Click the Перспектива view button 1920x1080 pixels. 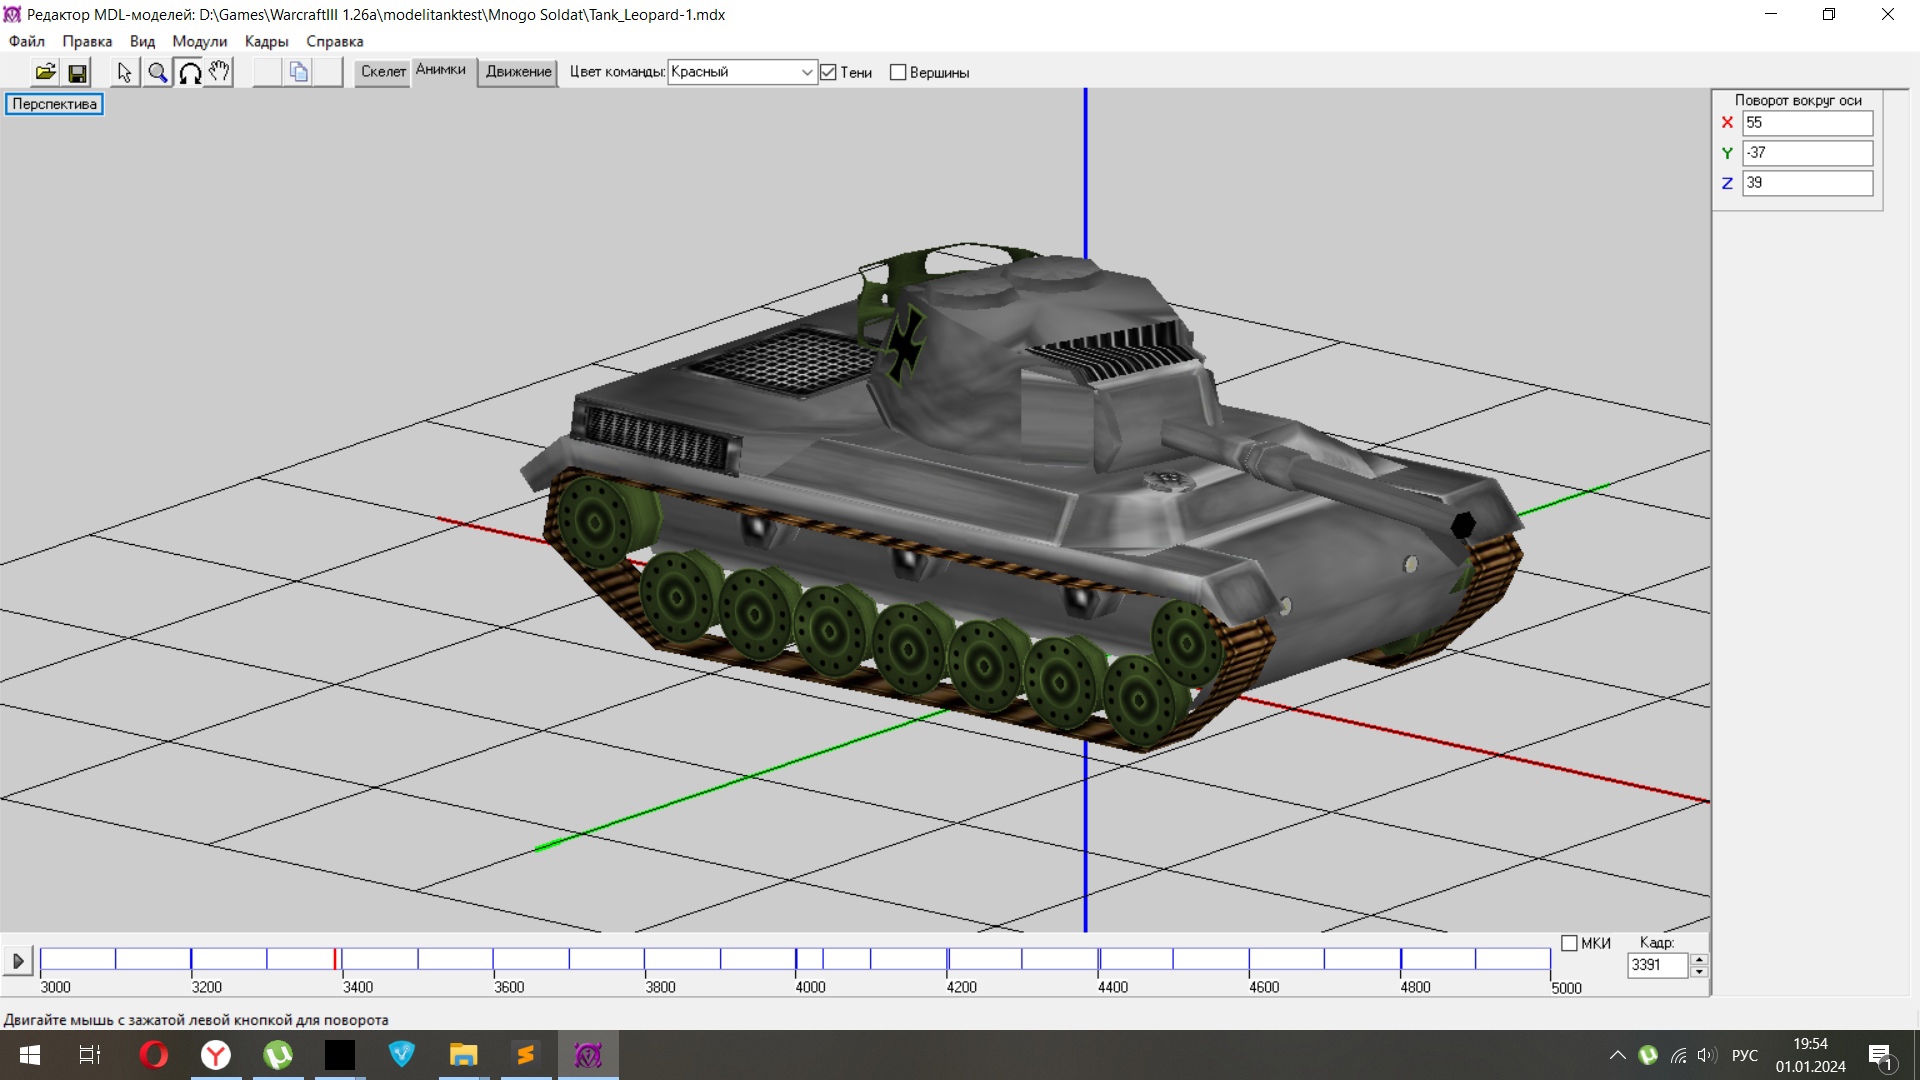point(54,104)
